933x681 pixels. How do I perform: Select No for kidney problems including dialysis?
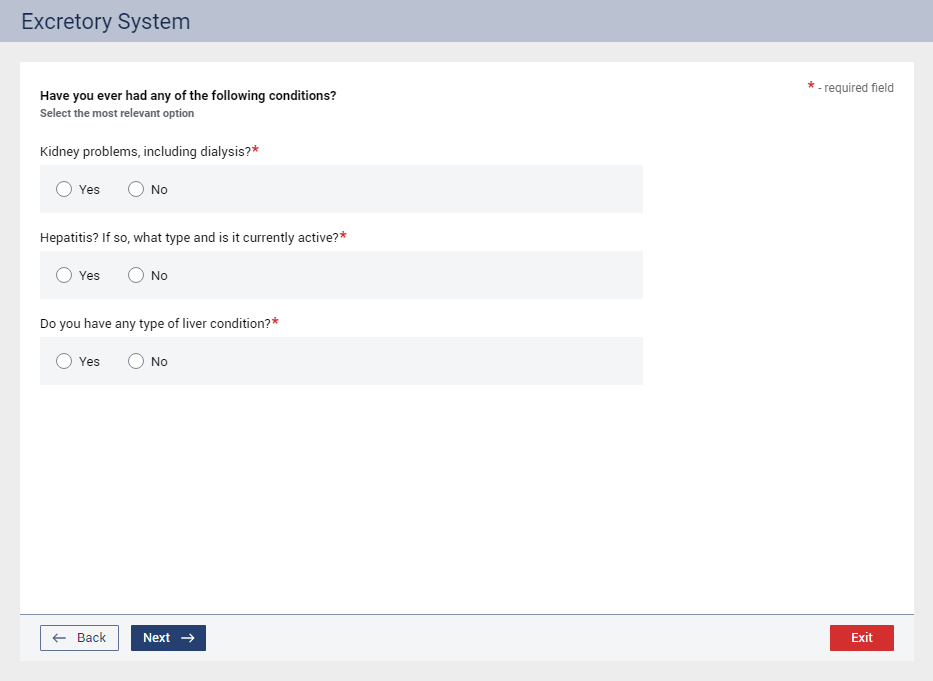[x=136, y=189]
